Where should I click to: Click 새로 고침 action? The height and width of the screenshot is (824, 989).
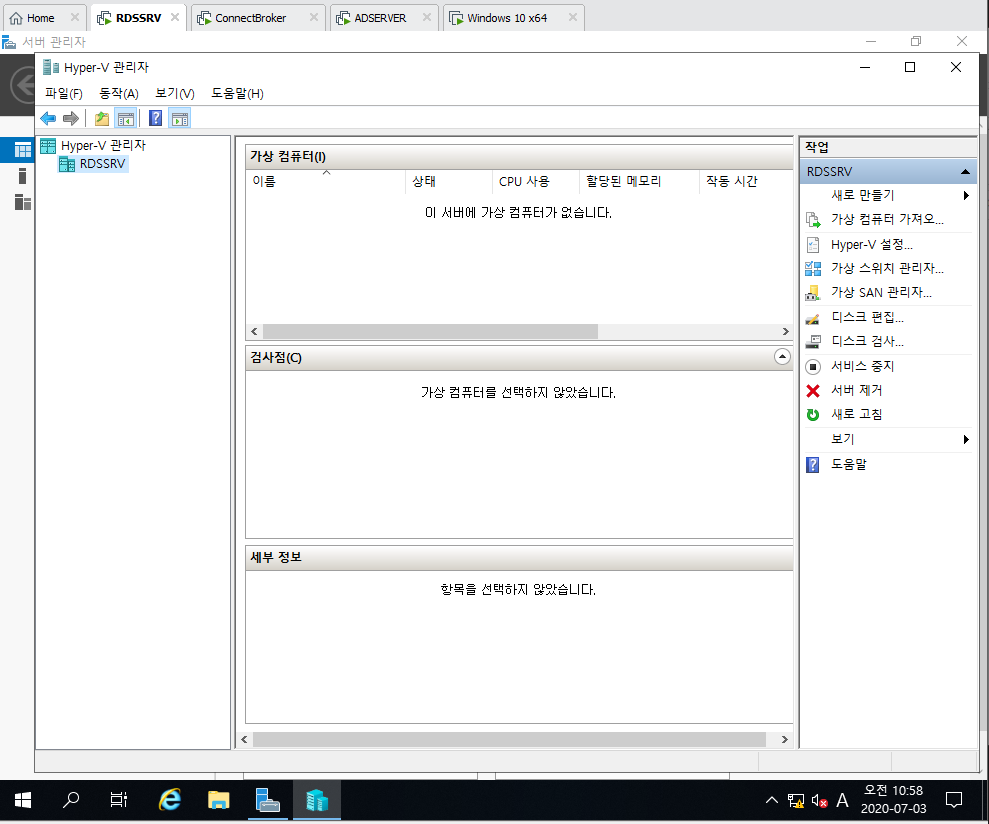pyautogui.click(x=856, y=415)
